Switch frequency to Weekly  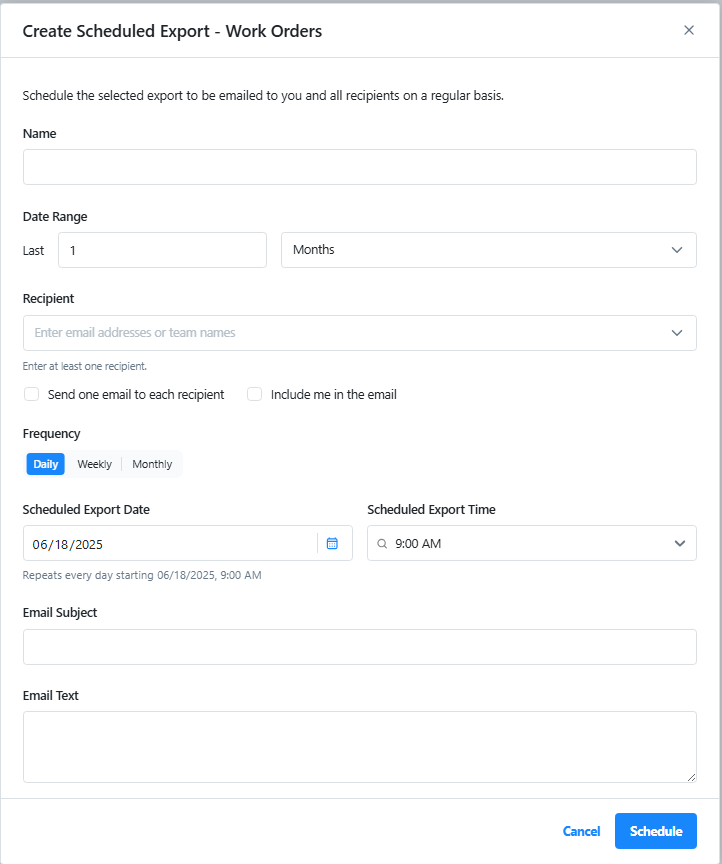click(x=95, y=464)
